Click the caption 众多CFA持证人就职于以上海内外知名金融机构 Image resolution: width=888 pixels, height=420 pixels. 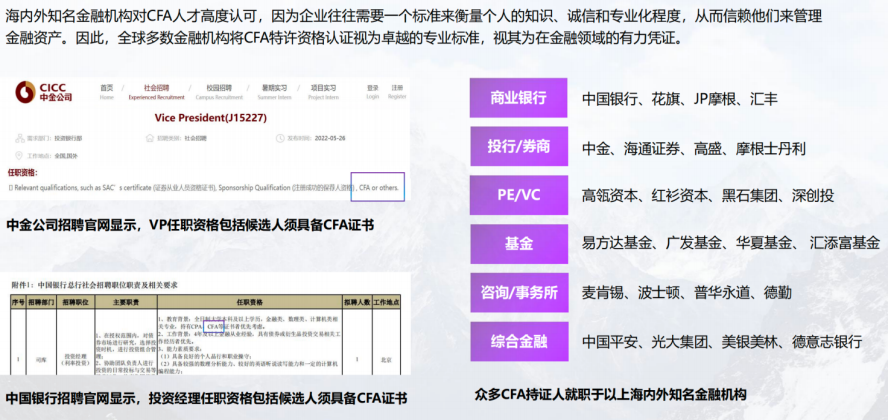[x=610, y=394]
